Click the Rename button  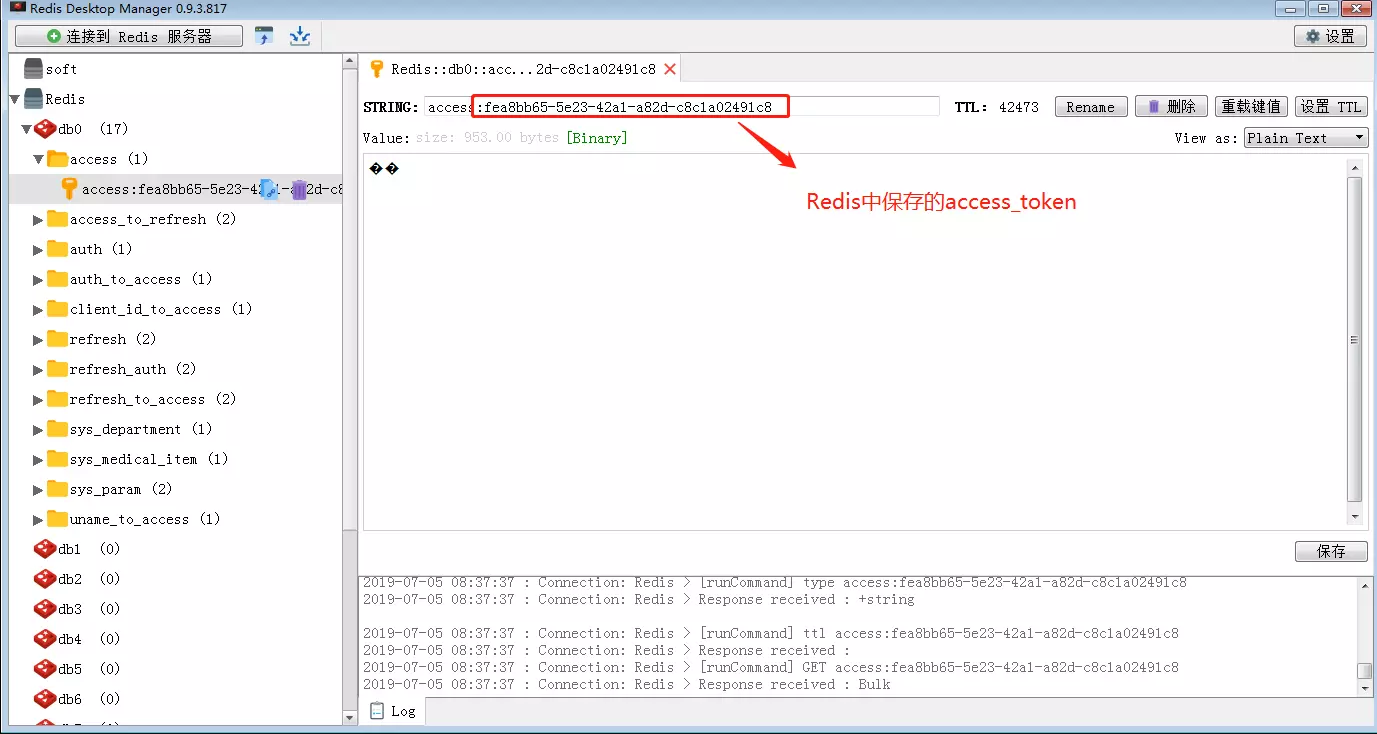(1091, 107)
